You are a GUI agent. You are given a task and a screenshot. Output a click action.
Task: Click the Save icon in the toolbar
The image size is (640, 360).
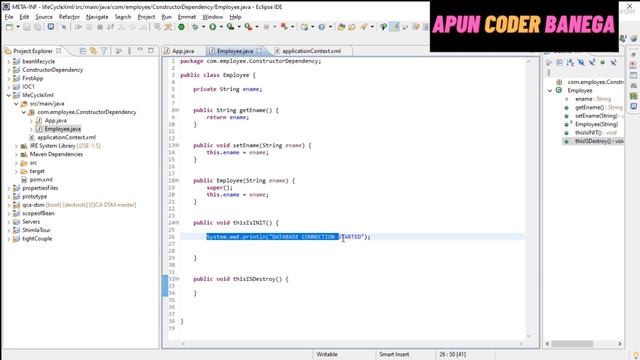pyautogui.click(x=27, y=27)
